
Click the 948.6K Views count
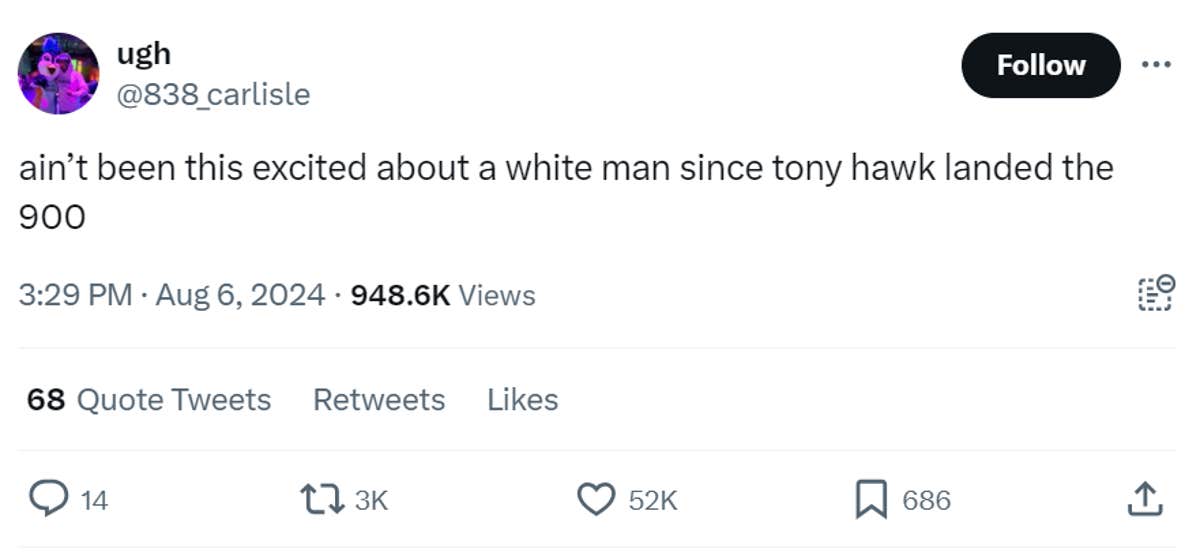(x=443, y=295)
